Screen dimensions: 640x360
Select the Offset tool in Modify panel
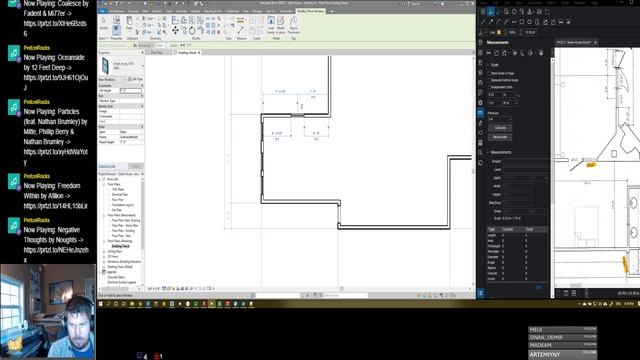click(184, 20)
